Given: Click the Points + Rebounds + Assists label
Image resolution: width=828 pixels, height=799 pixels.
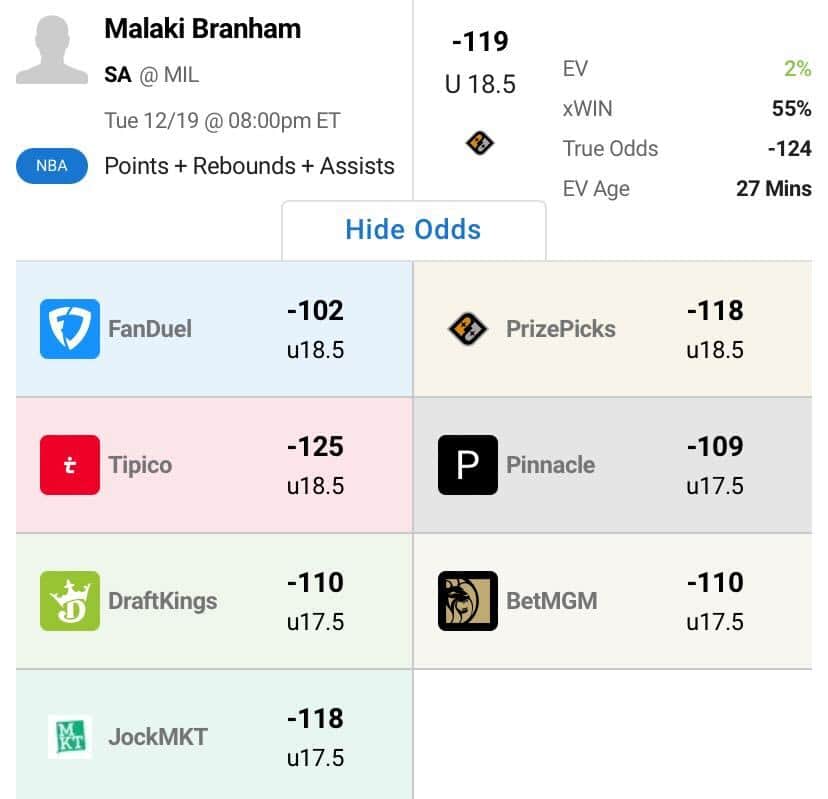Looking at the screenshot, I should coord(249,166).
